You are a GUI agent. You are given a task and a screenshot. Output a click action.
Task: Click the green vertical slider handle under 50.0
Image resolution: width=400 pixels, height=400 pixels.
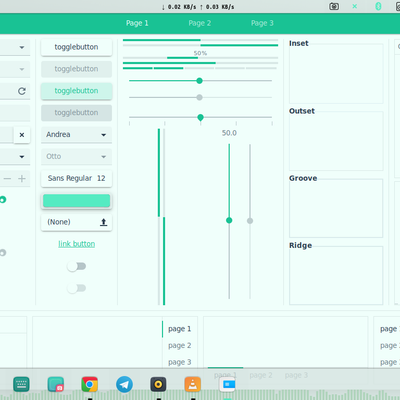pos(229,220)
